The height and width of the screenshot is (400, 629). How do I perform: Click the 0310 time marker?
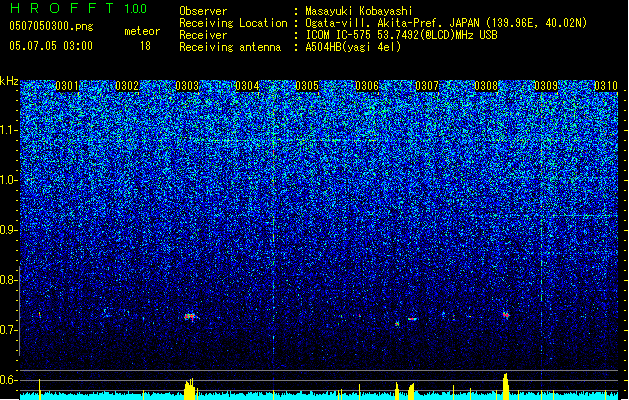(606, 86)
